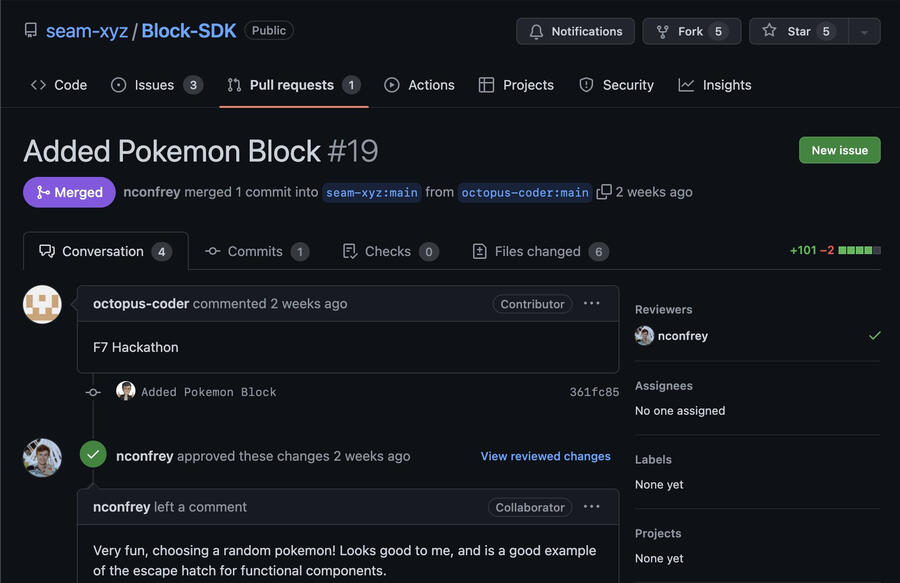Go to the Issues tab
This screenshot has height=583, width=900.
point(156,85)
